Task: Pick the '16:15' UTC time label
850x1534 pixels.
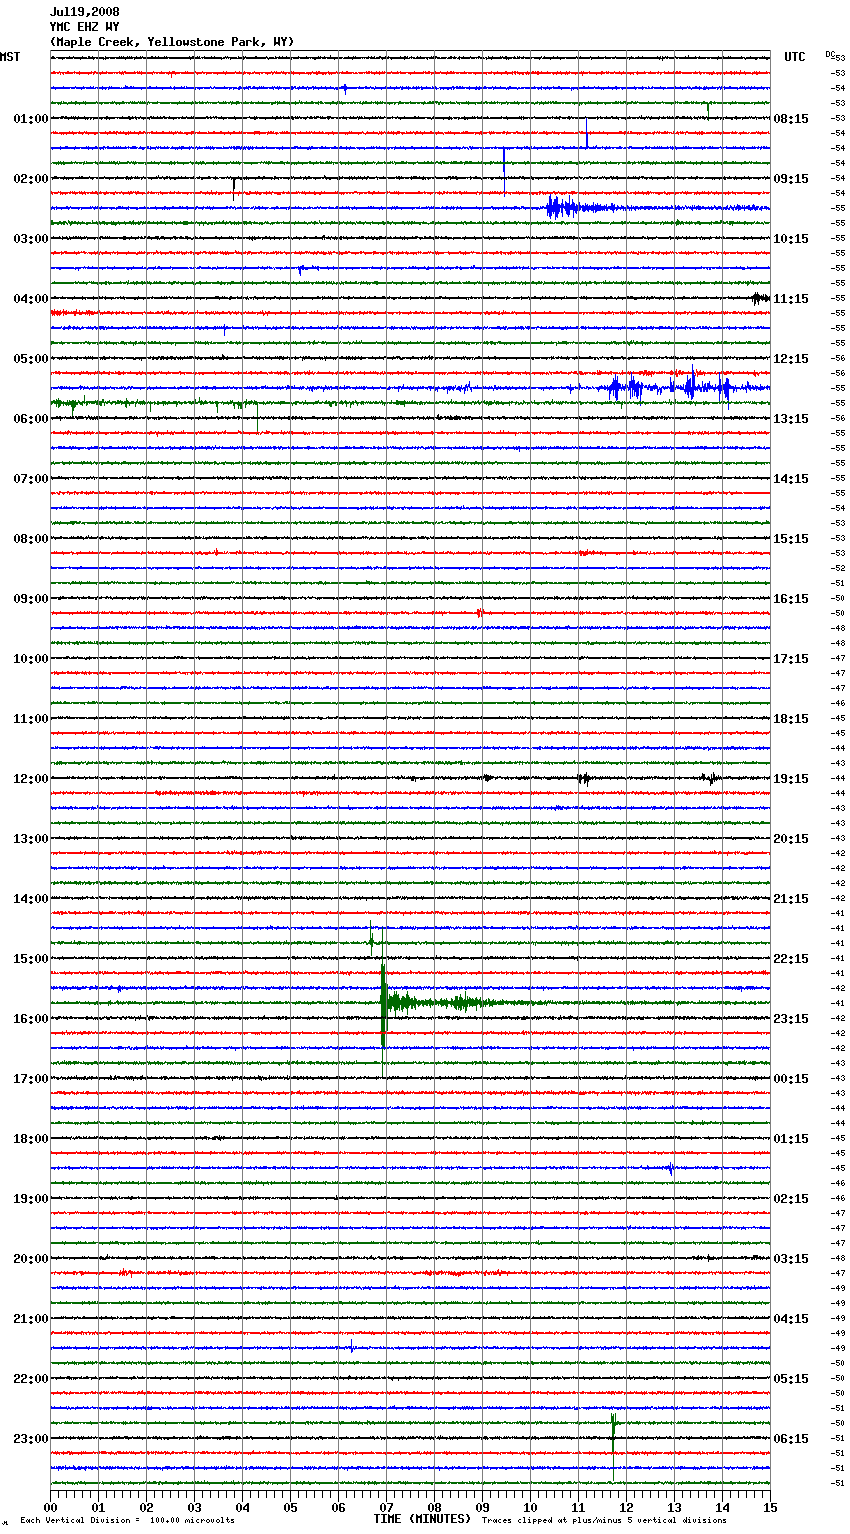Action: point(791,599)
